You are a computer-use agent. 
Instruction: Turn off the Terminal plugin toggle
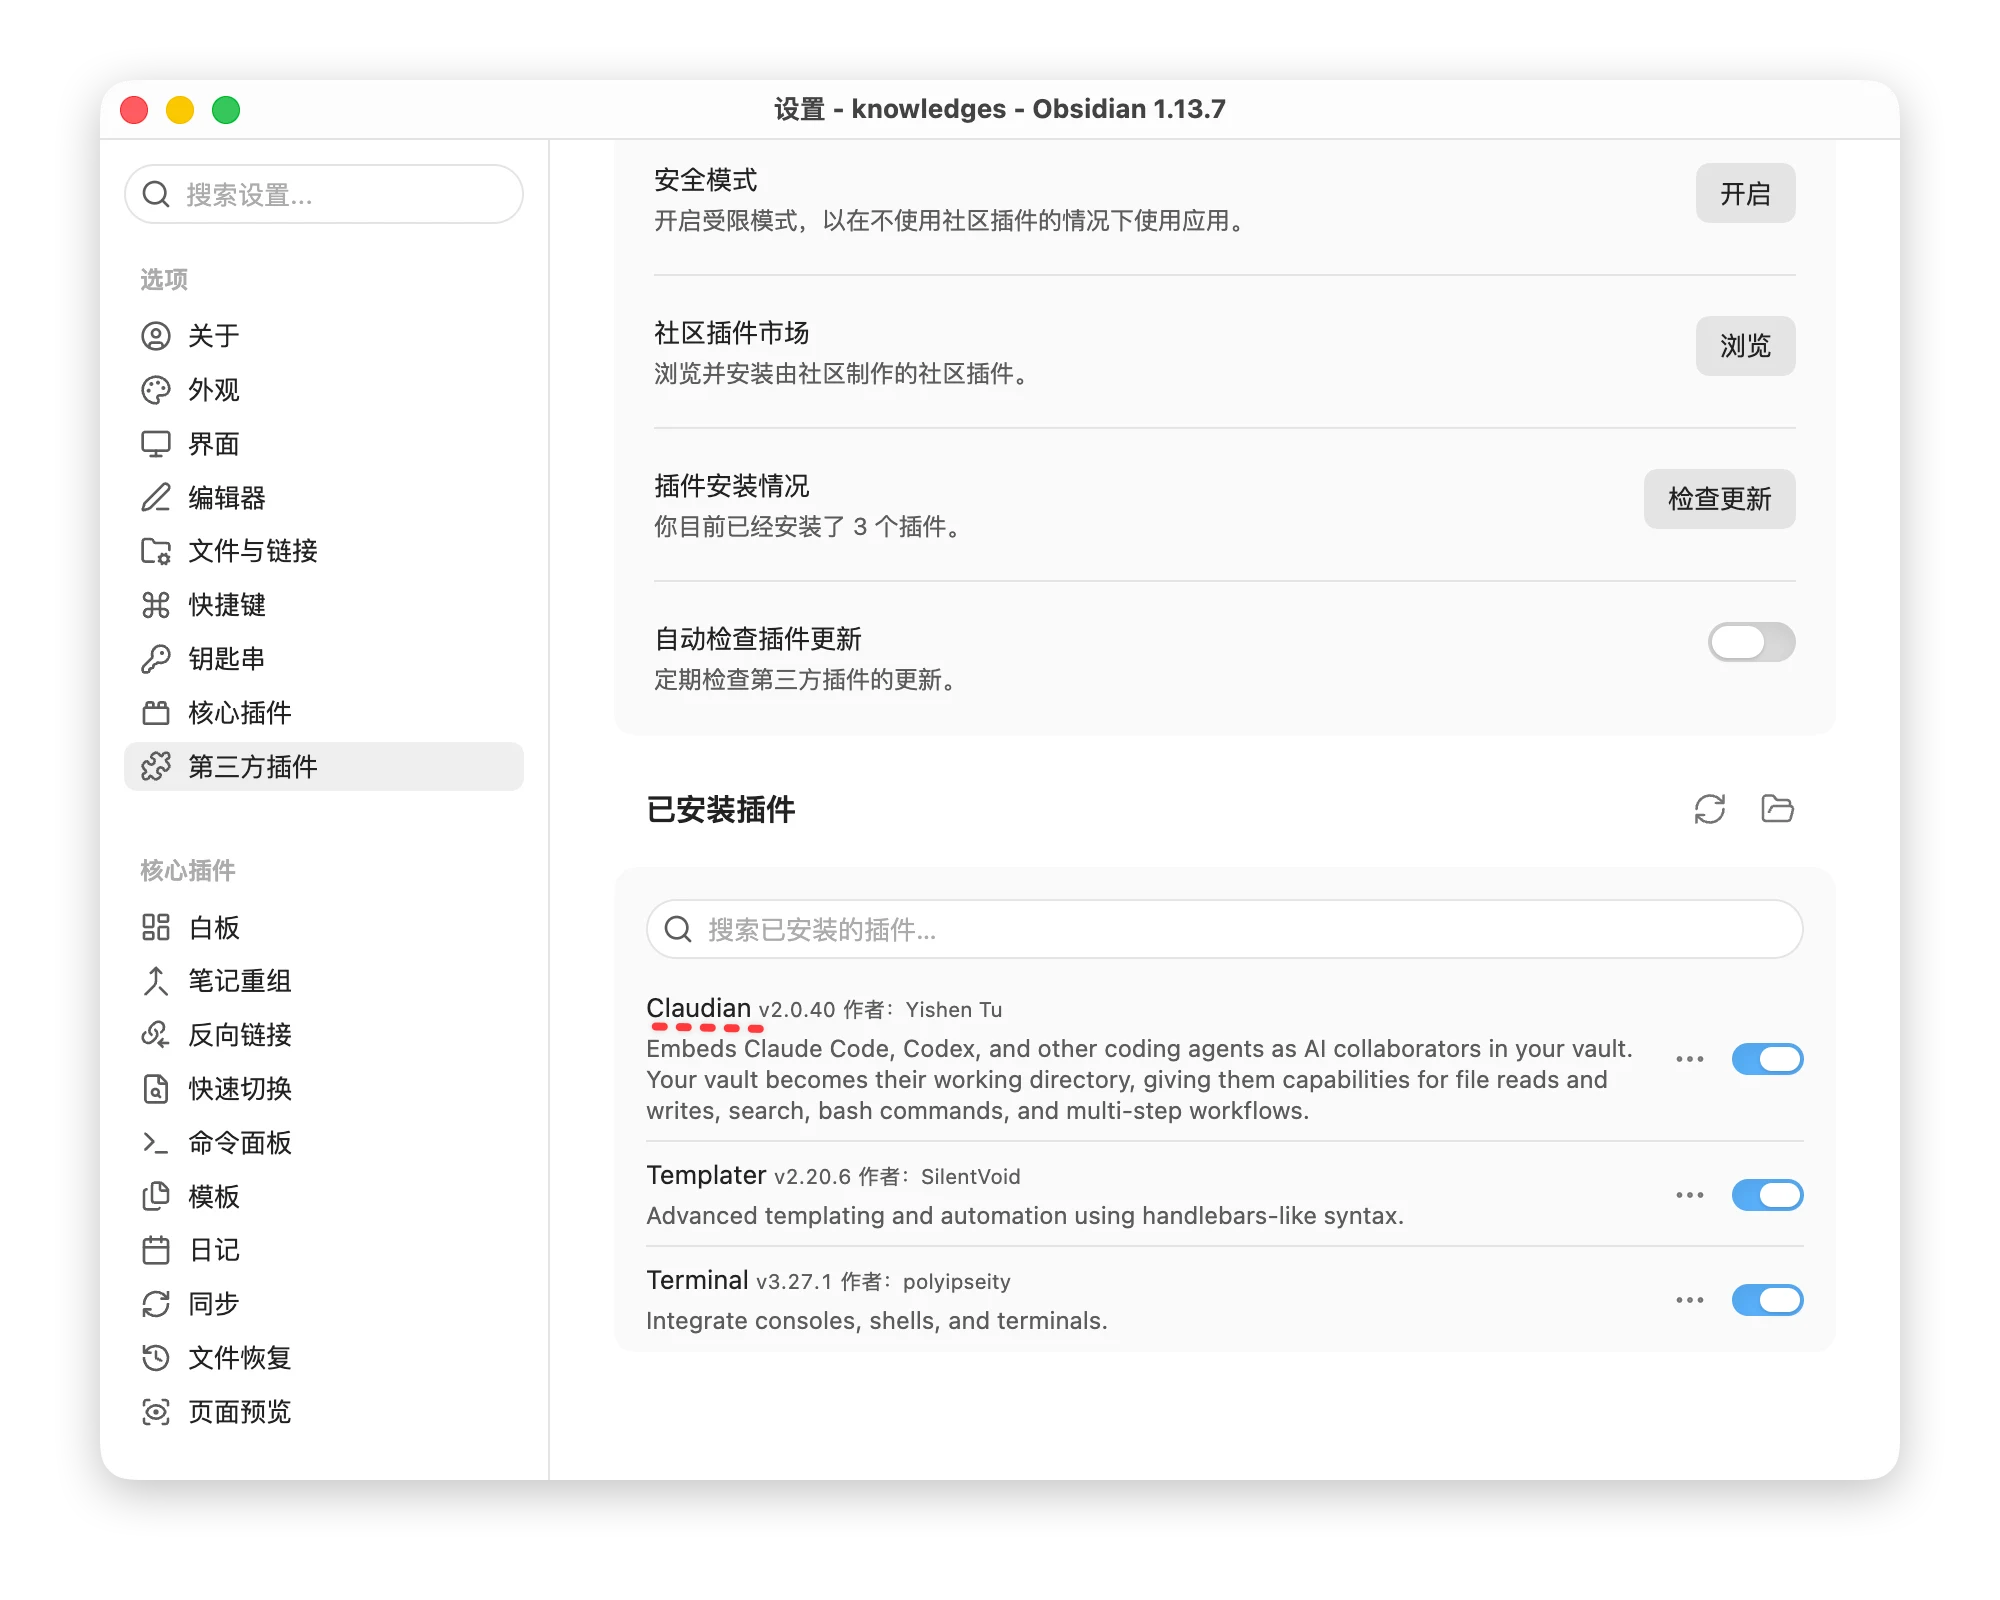coord(1767,1300)
